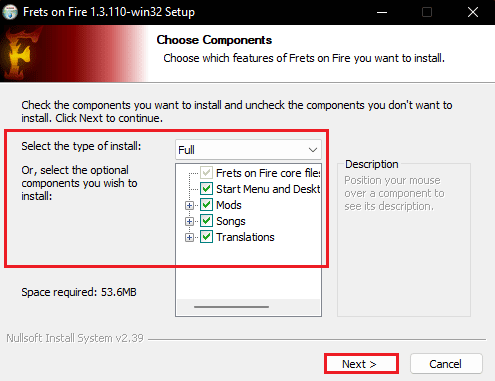Select the Translations item label
This screenshot has height=381, width=495.
click(245, 237)
